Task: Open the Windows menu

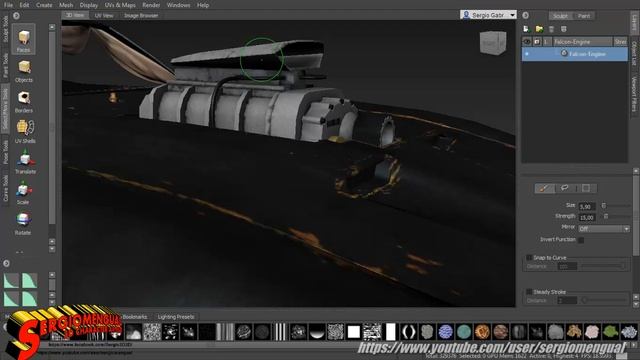Action: [x=178, y=5]
